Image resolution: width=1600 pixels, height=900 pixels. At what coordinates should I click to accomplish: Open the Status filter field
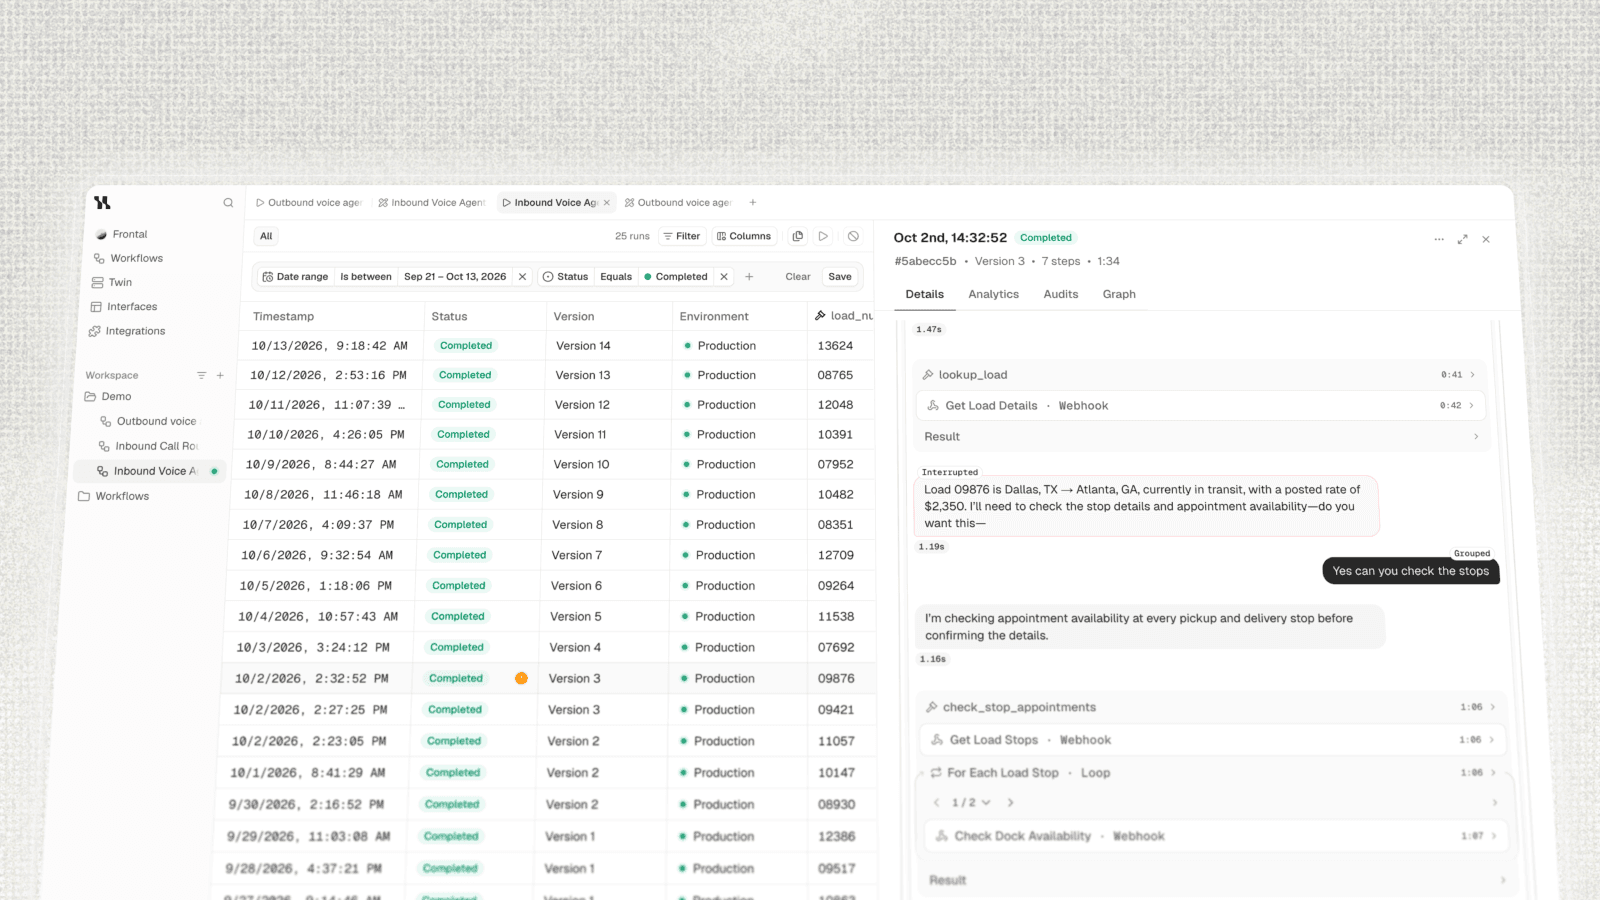pyautogui.click(x=565, y=277)
